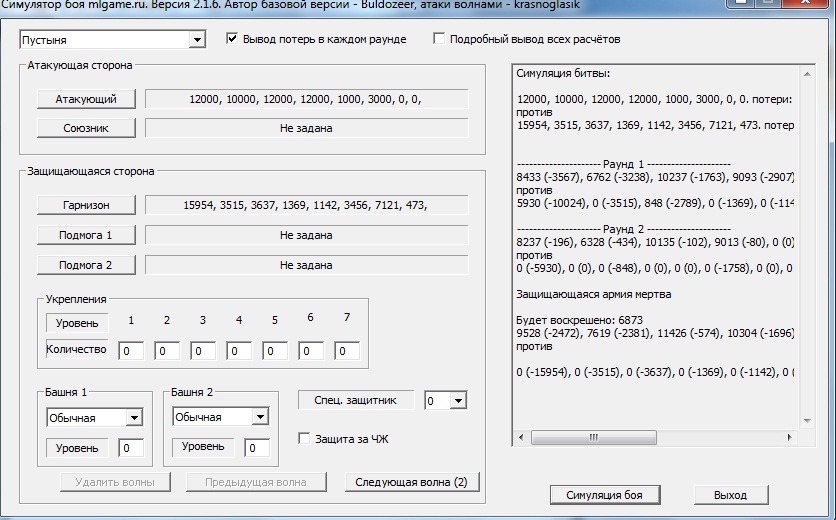Click the Башня 2 level input field
This screenshot has height=520, width=836.
click(x=257, y=448)
